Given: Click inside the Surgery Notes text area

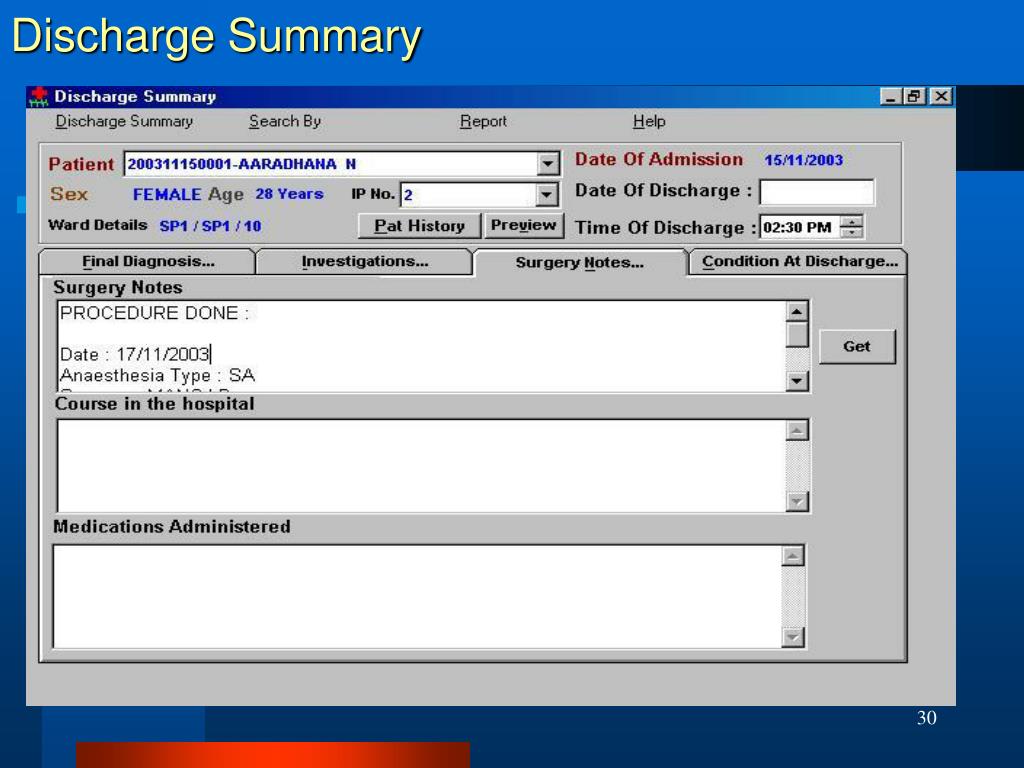Looking at the screenshot, I should 422,346.
